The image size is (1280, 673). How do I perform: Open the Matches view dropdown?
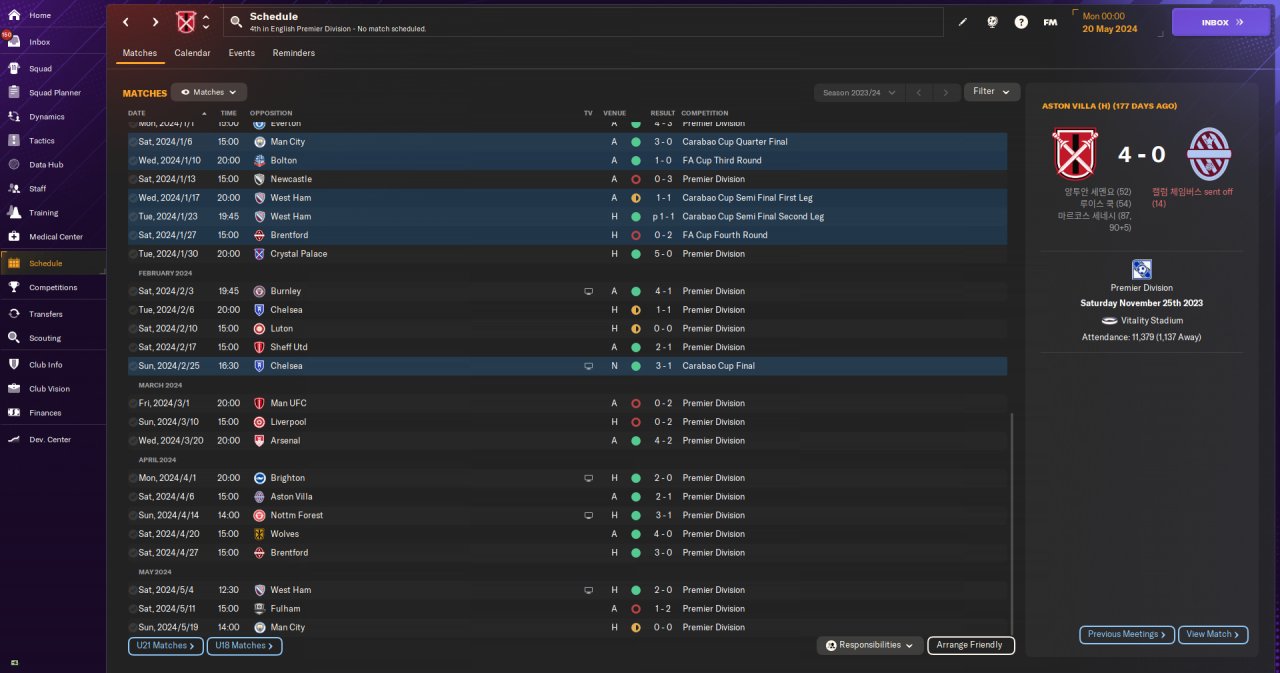click(209, 92)
